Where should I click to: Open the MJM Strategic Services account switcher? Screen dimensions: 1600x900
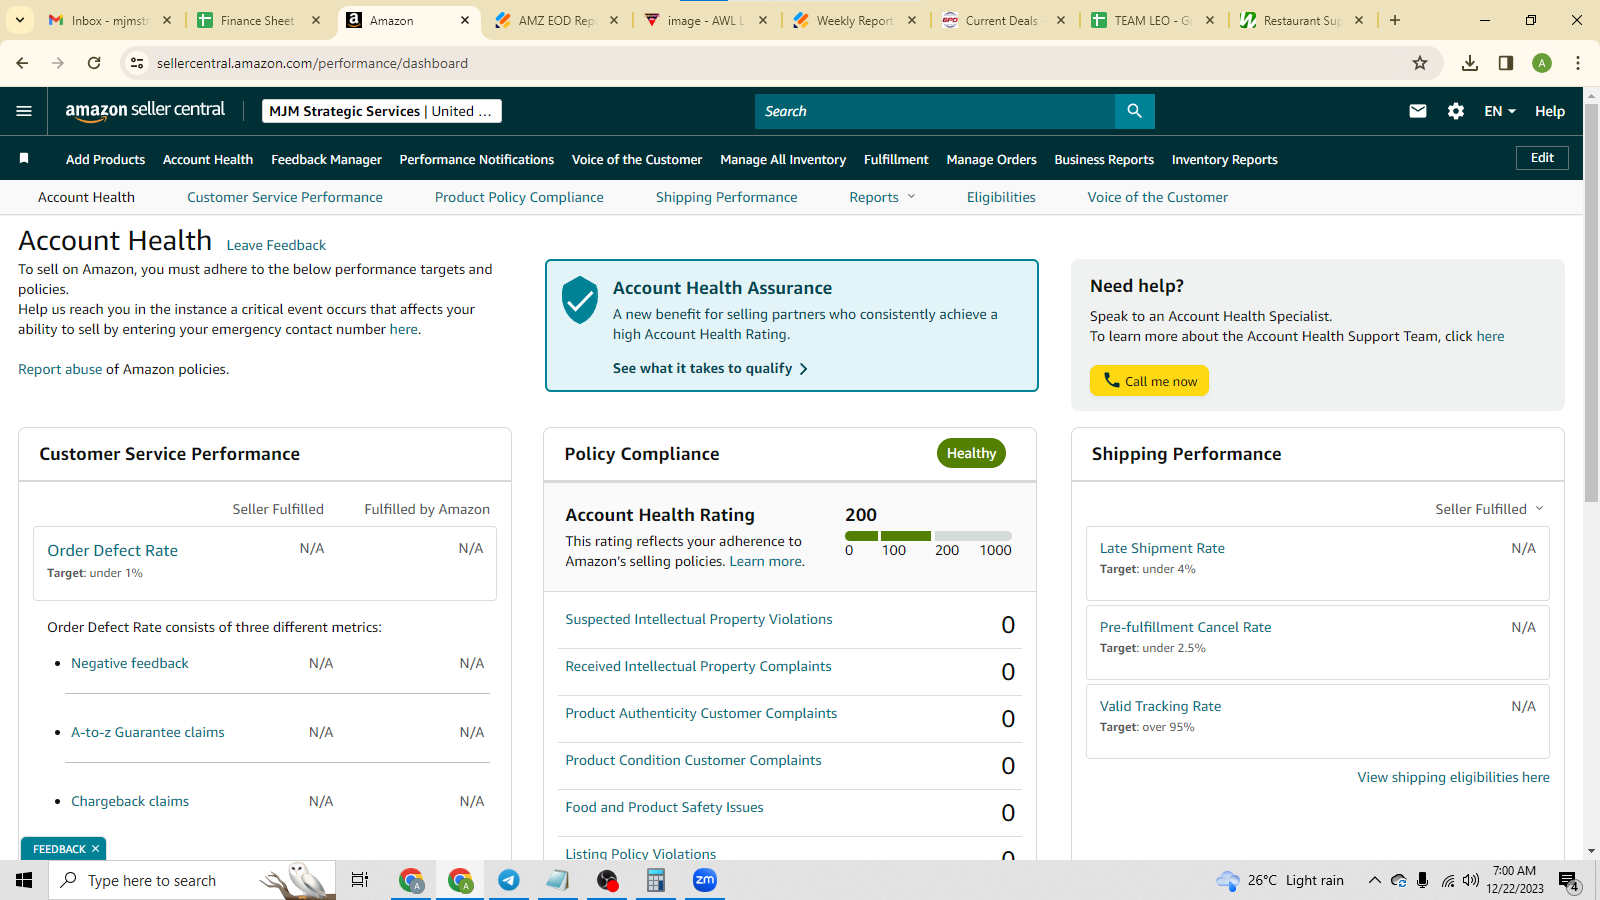tap(382, 111)
